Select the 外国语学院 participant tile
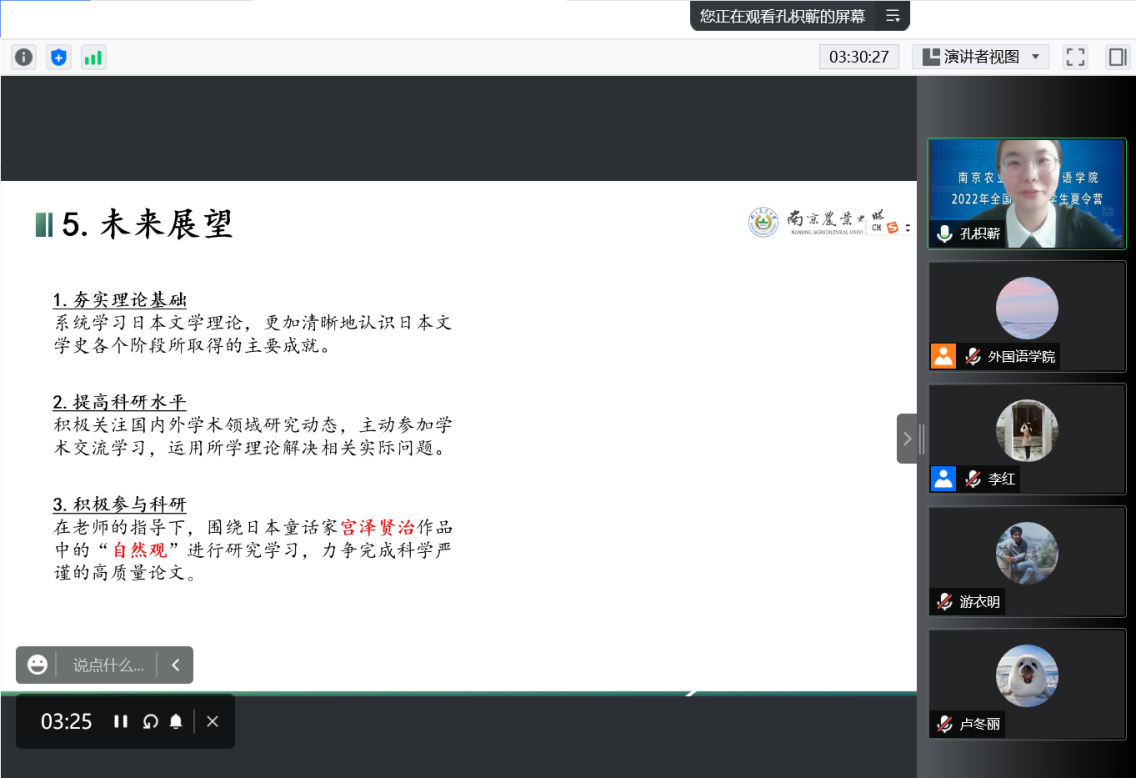Viewport: 1136px width, 778px height. pyautogui.click(x=1027, y=316)
